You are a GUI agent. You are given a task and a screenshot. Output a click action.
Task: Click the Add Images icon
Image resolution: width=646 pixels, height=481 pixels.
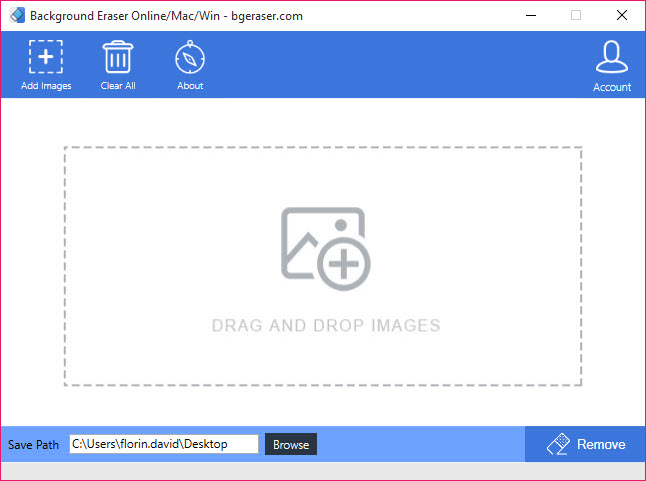pyautogui.click(x=46, y=56)
